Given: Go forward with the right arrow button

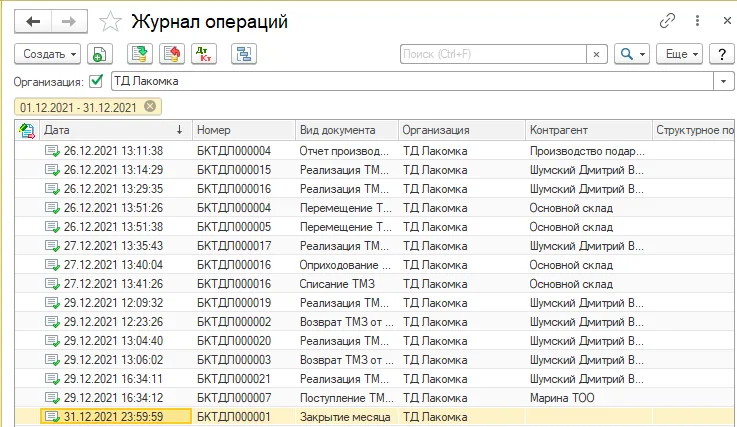Looking at the screenshot, I should click(x=69, y=22).
